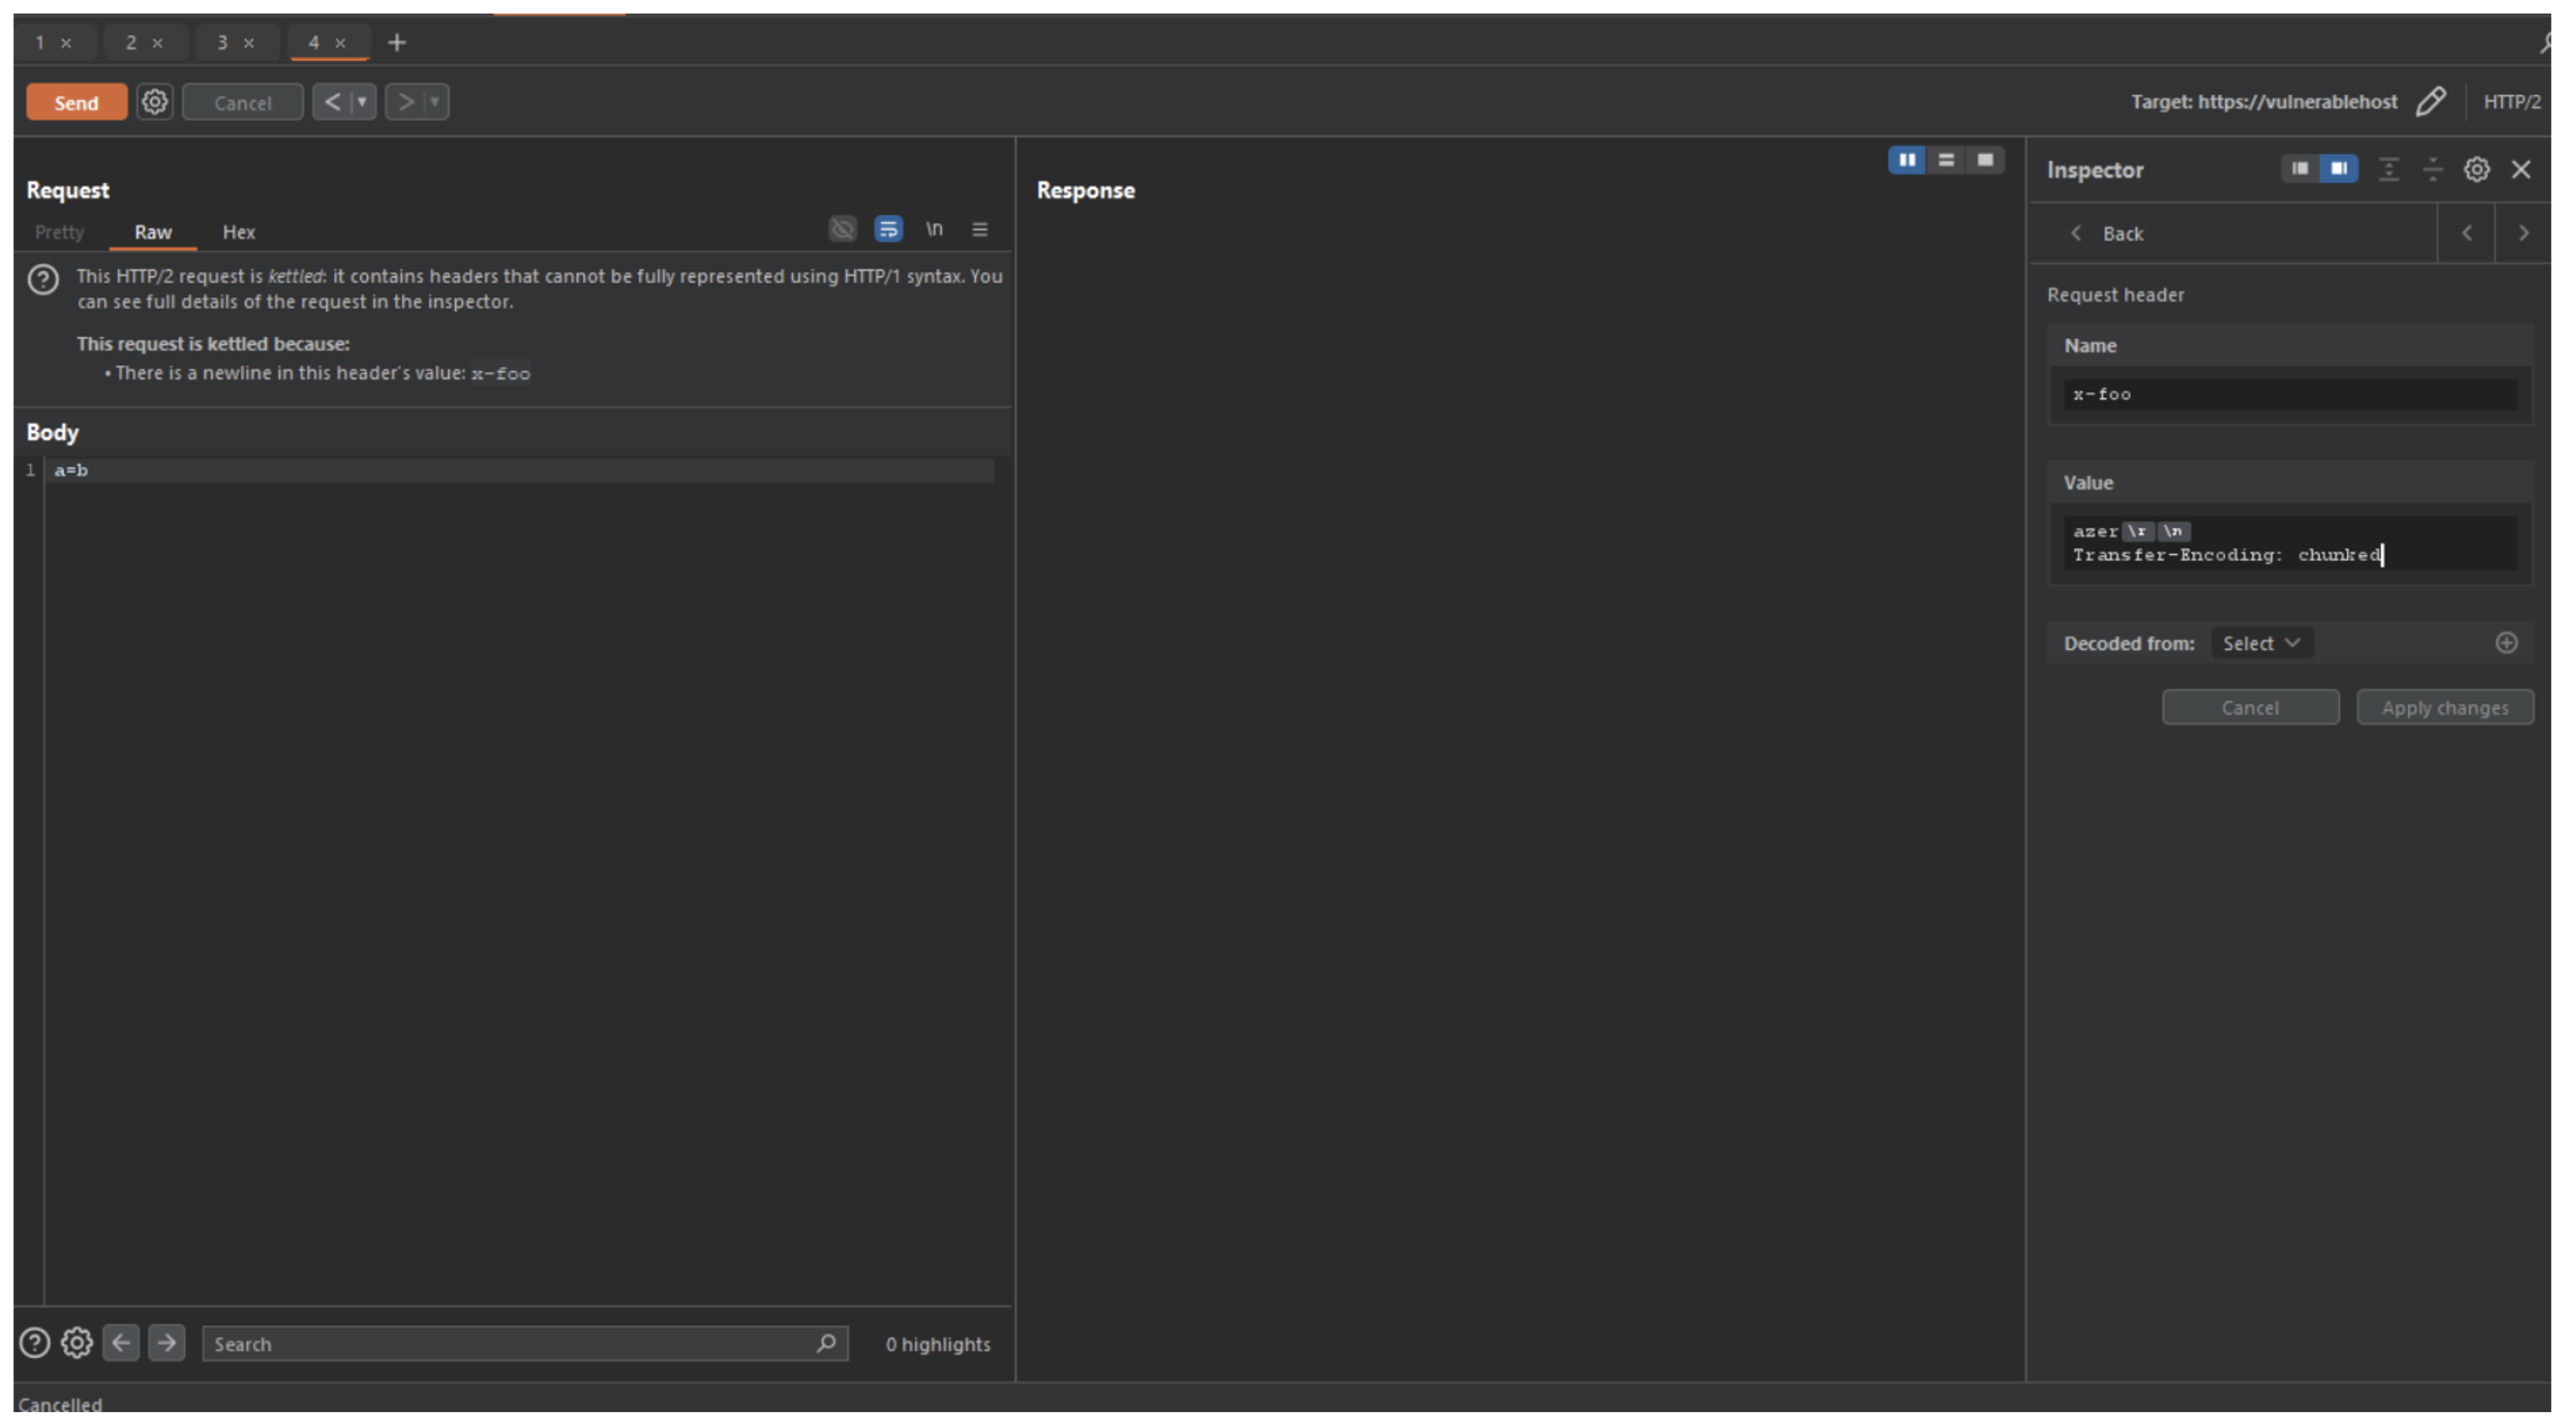Toggle show non-printable characters \n
Image resolution: width=2560 pixels, height=1416 pixels.
(x=934, y=230)
